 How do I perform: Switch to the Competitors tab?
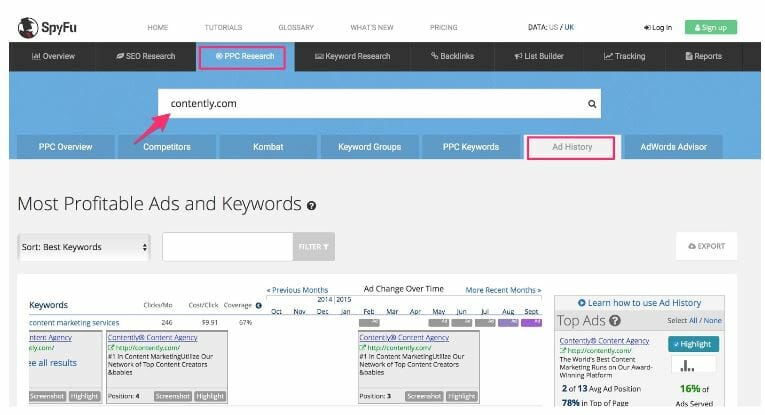click(167, 147)
